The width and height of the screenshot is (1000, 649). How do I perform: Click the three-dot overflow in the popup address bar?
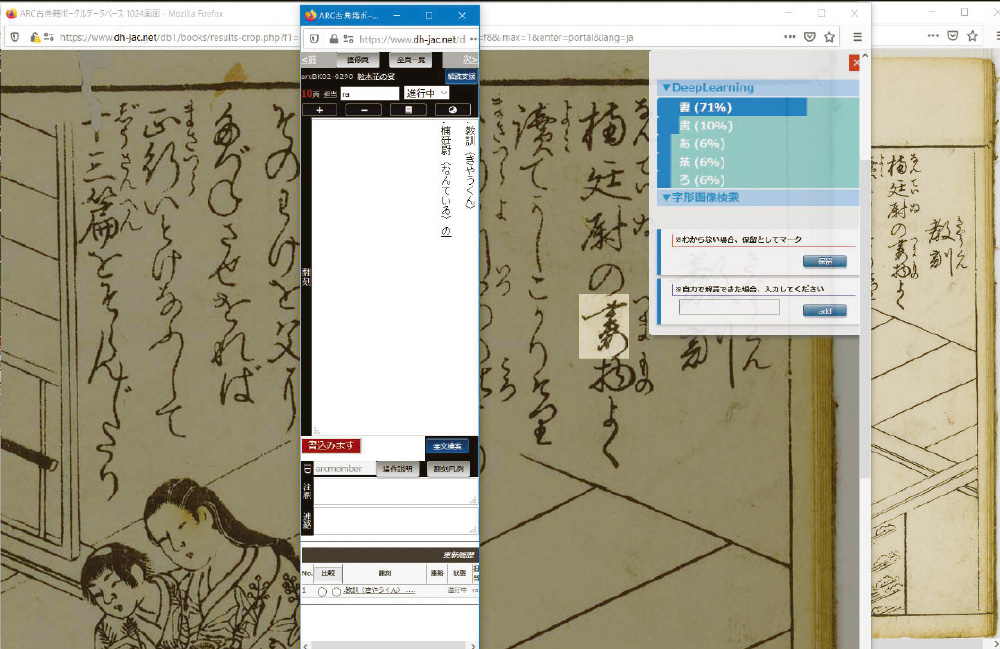pos(473,39)
